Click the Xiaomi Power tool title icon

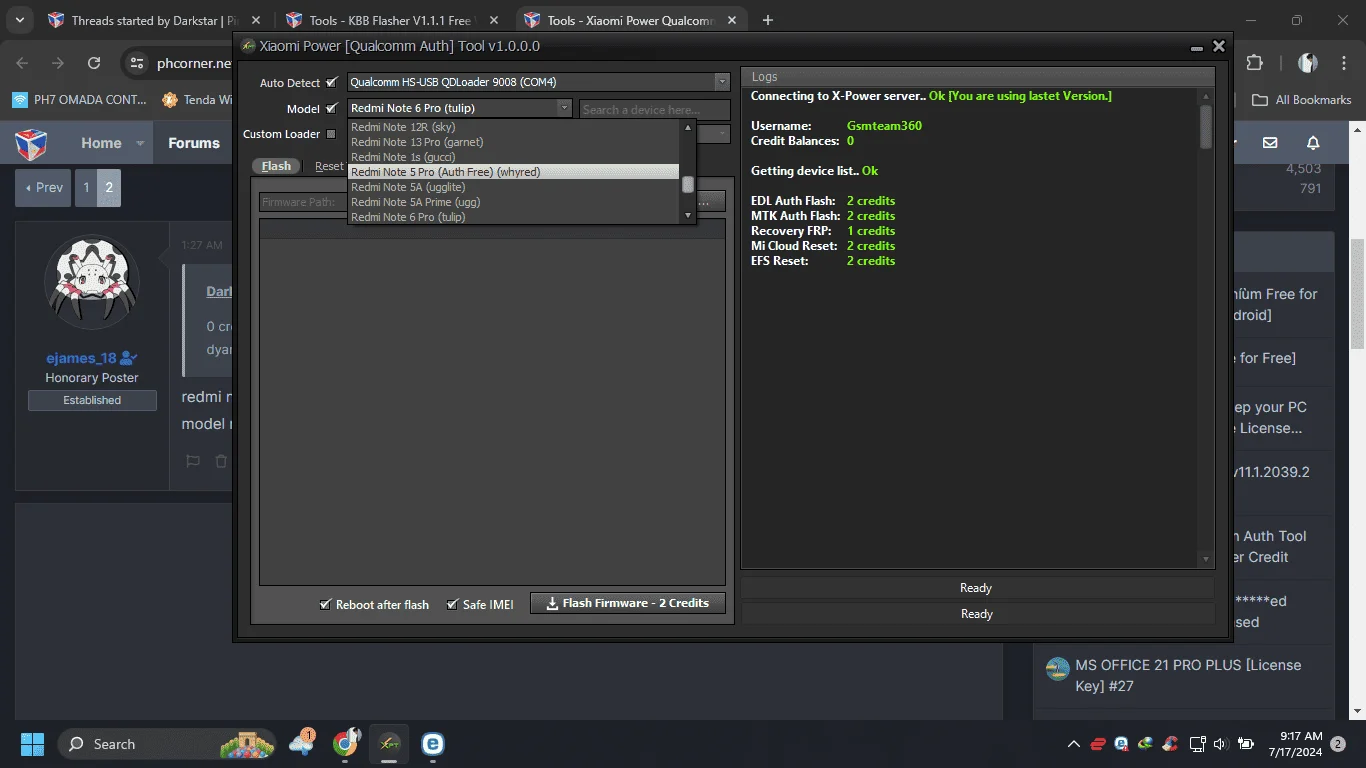click(x=248, y=46)
